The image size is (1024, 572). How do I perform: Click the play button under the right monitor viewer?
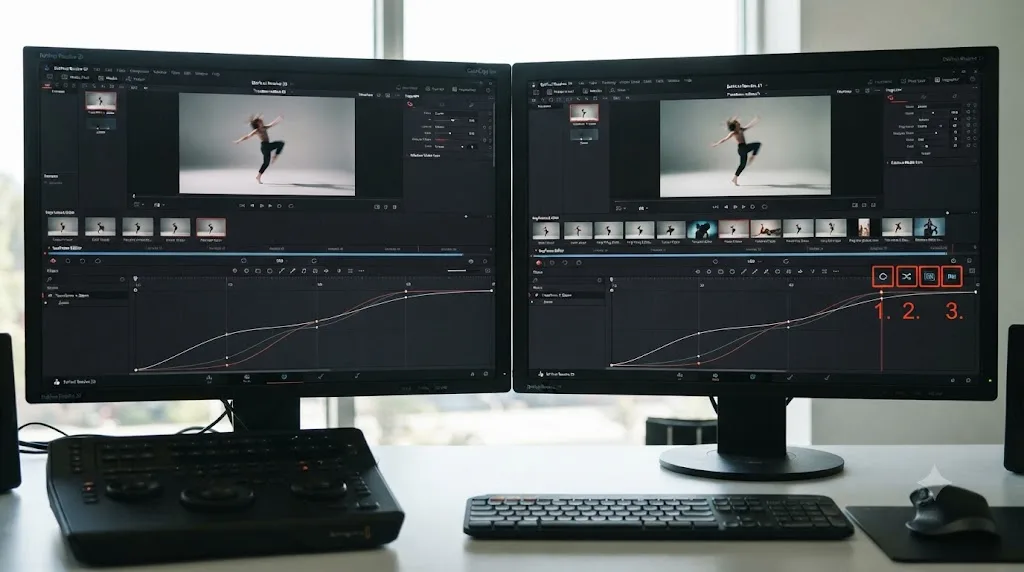click(743, 206)
